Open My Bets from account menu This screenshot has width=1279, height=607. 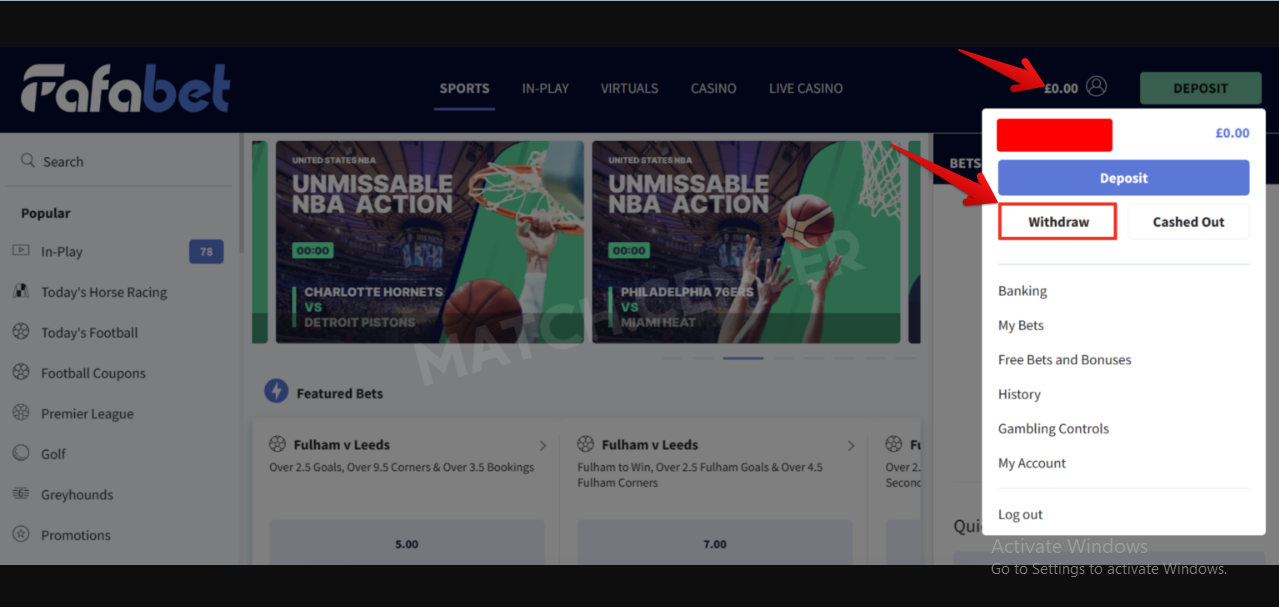pos(1021,325)
